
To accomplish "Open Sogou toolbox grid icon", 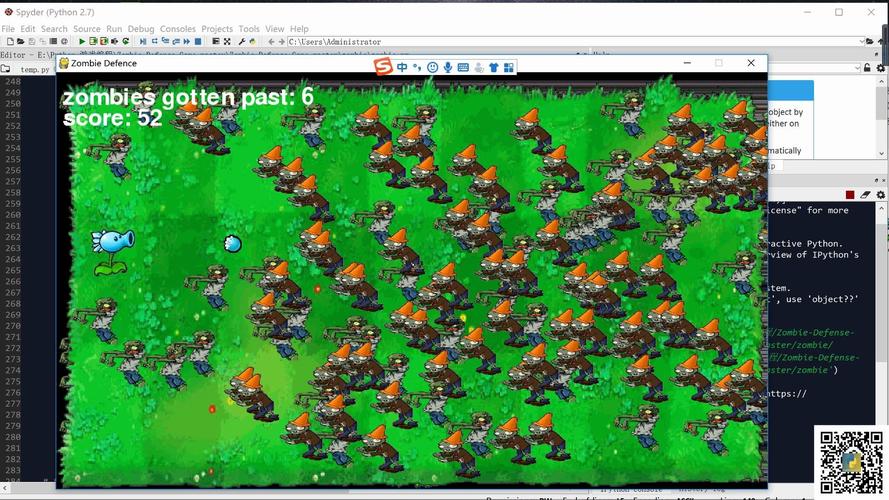I will click(x=509, y=67).
